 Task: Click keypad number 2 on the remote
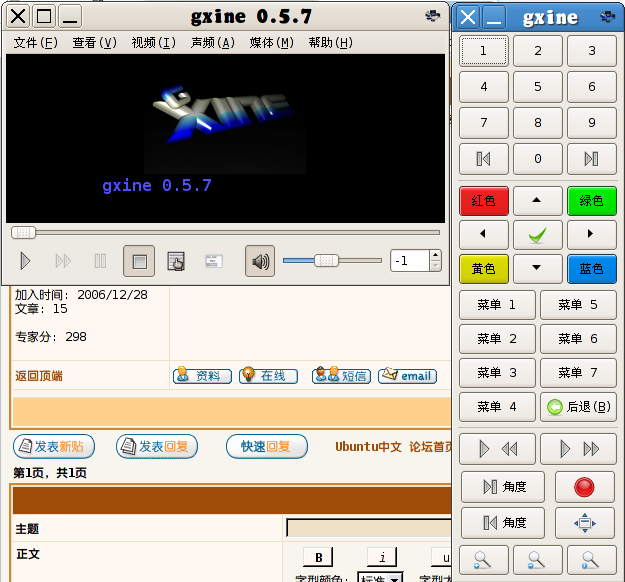pyautogui.click(x=538, y=51)
